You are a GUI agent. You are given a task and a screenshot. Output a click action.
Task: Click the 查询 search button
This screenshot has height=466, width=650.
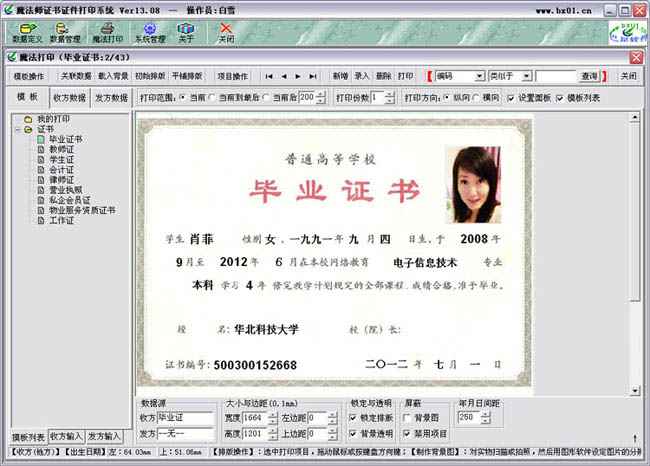pos(589,76)
